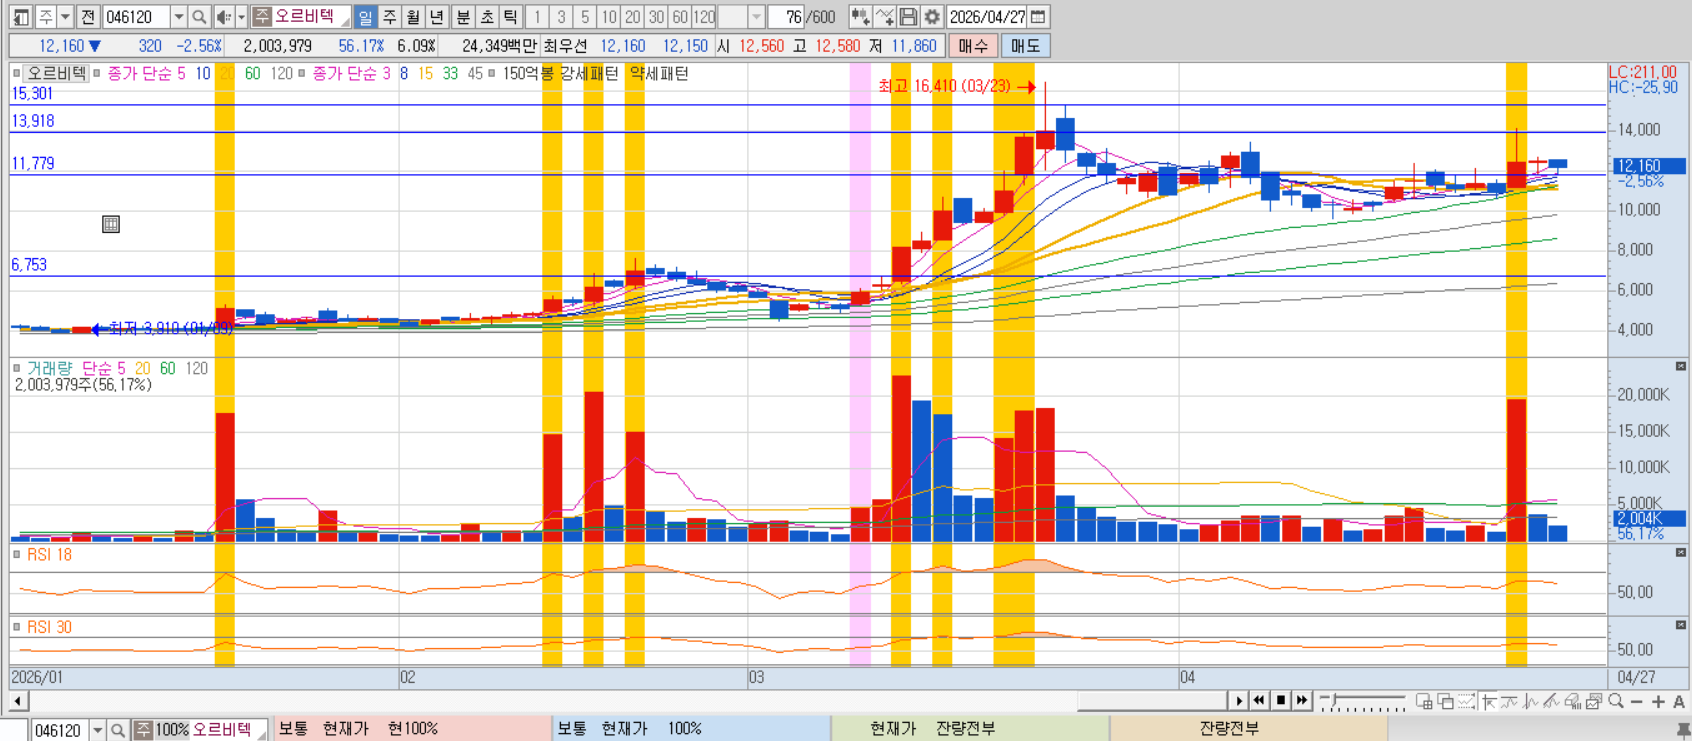Expand the dropdown arrow next to the speaker icon

pyautogui.click(x=241, y=17)
